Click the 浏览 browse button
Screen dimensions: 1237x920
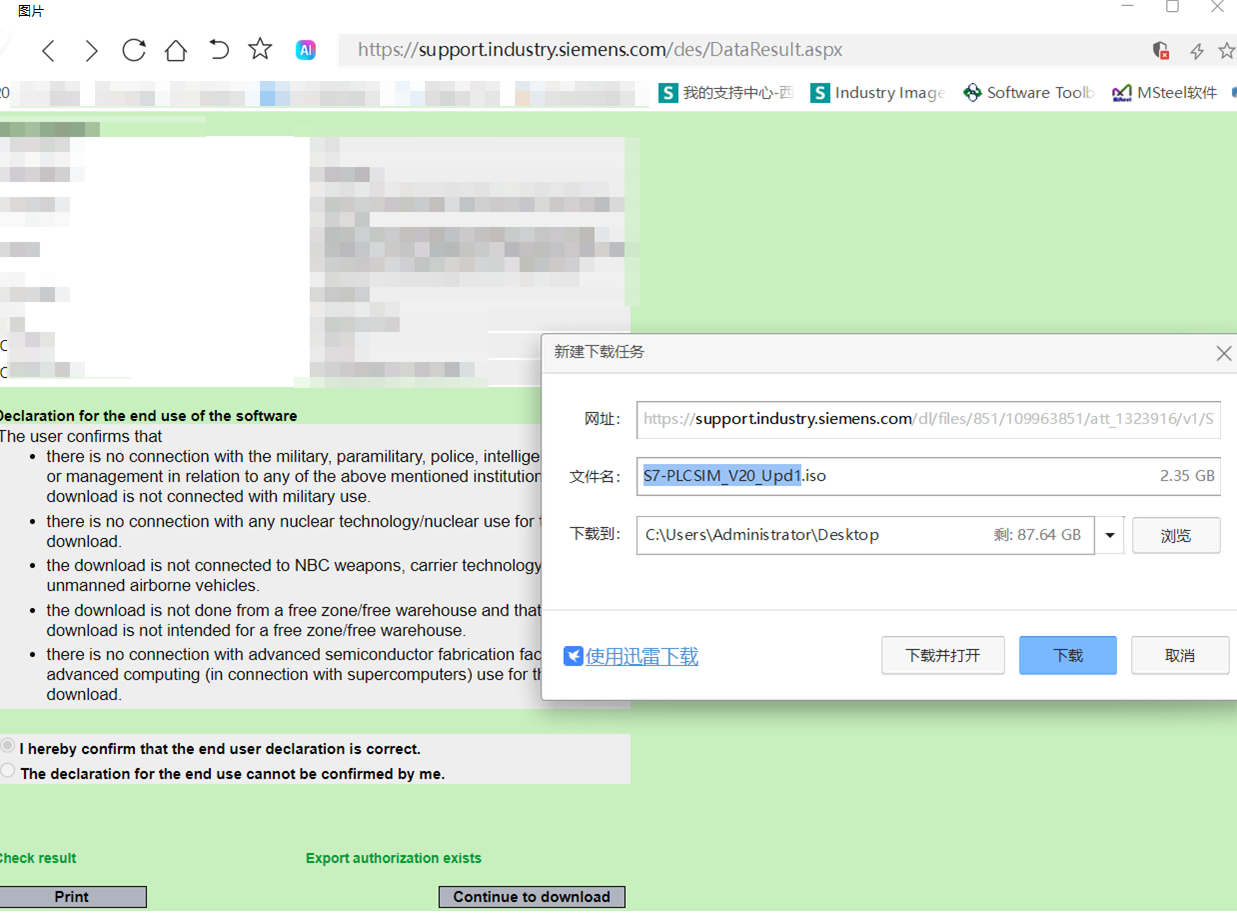point(1175,535)
